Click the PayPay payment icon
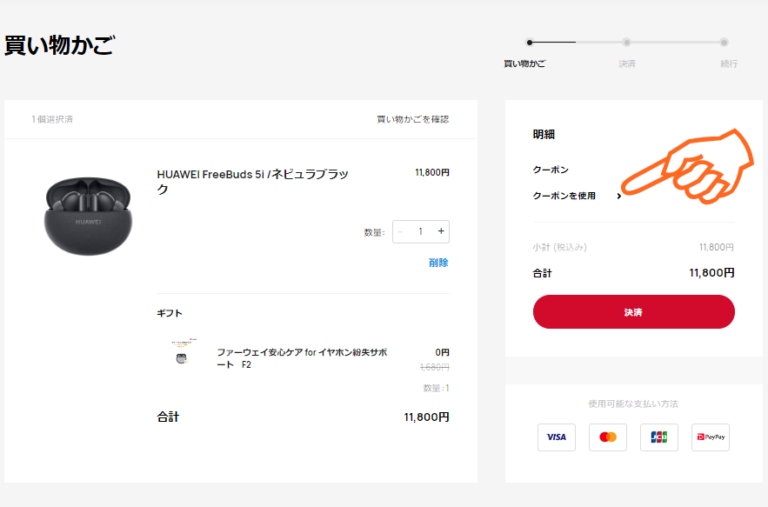This screenshot has width=768, height=507. coord(710,437)
